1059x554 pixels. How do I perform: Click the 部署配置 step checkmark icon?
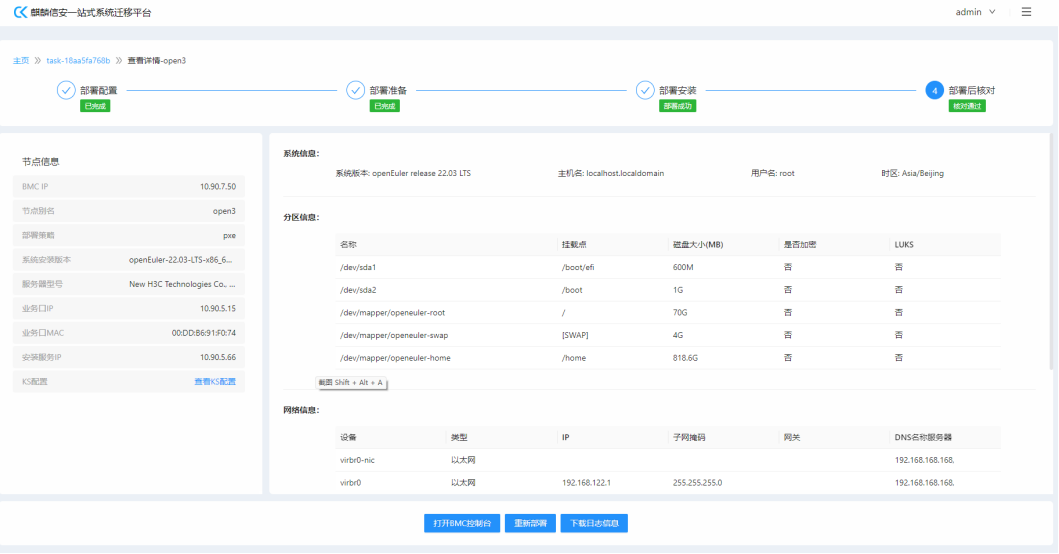click(x=66, y=90)
